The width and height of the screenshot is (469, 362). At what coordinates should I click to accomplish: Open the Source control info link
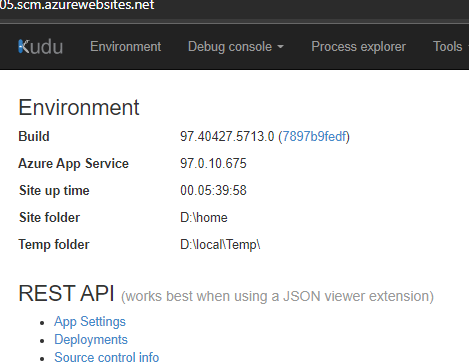coord(107,357)
